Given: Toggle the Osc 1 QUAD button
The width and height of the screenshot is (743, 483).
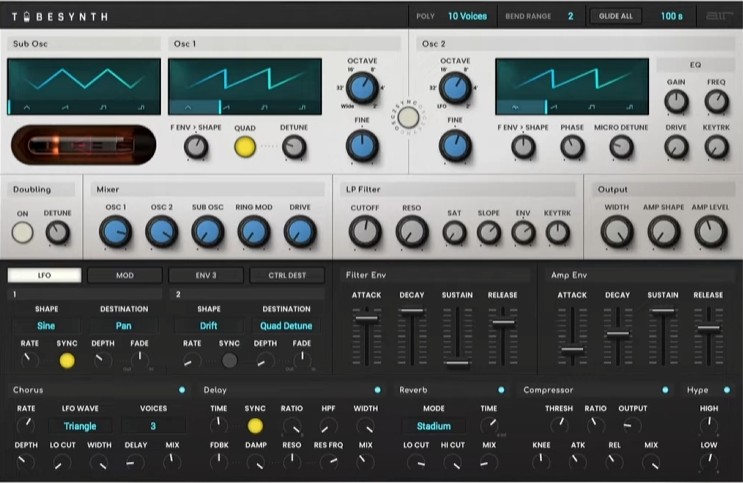Looking at the screenshot, I should (245, 147).
